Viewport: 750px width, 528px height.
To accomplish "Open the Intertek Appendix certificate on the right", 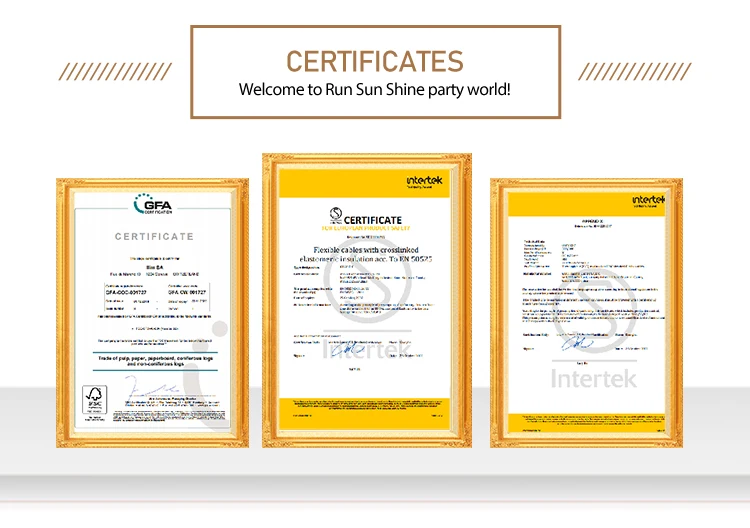I will pos(586,313).
